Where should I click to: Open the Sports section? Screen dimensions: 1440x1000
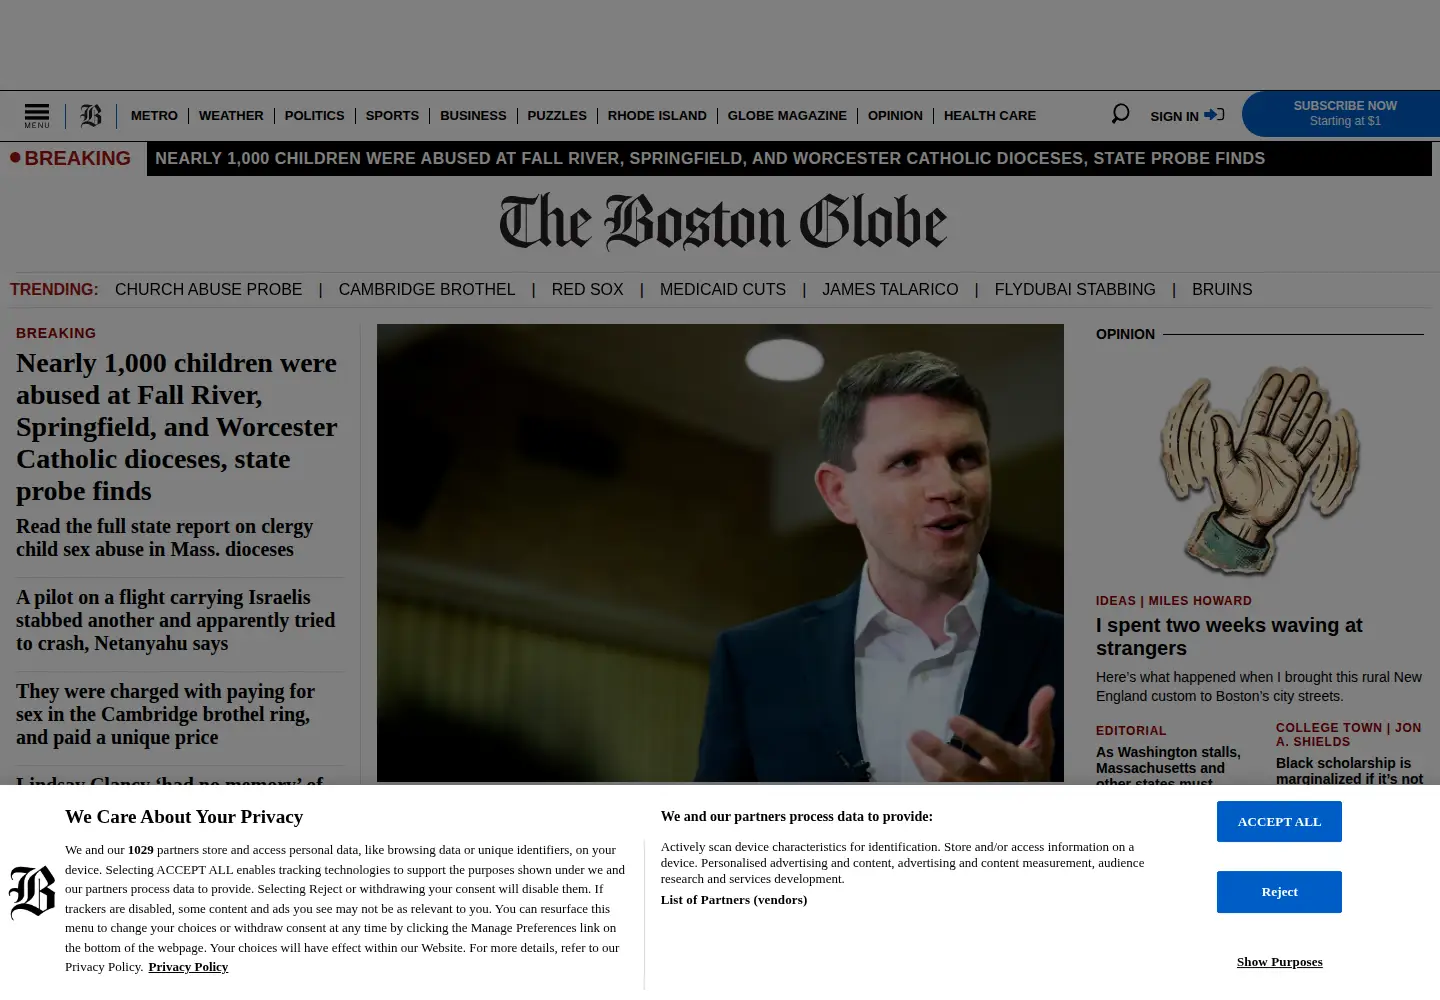coord(392,116)
